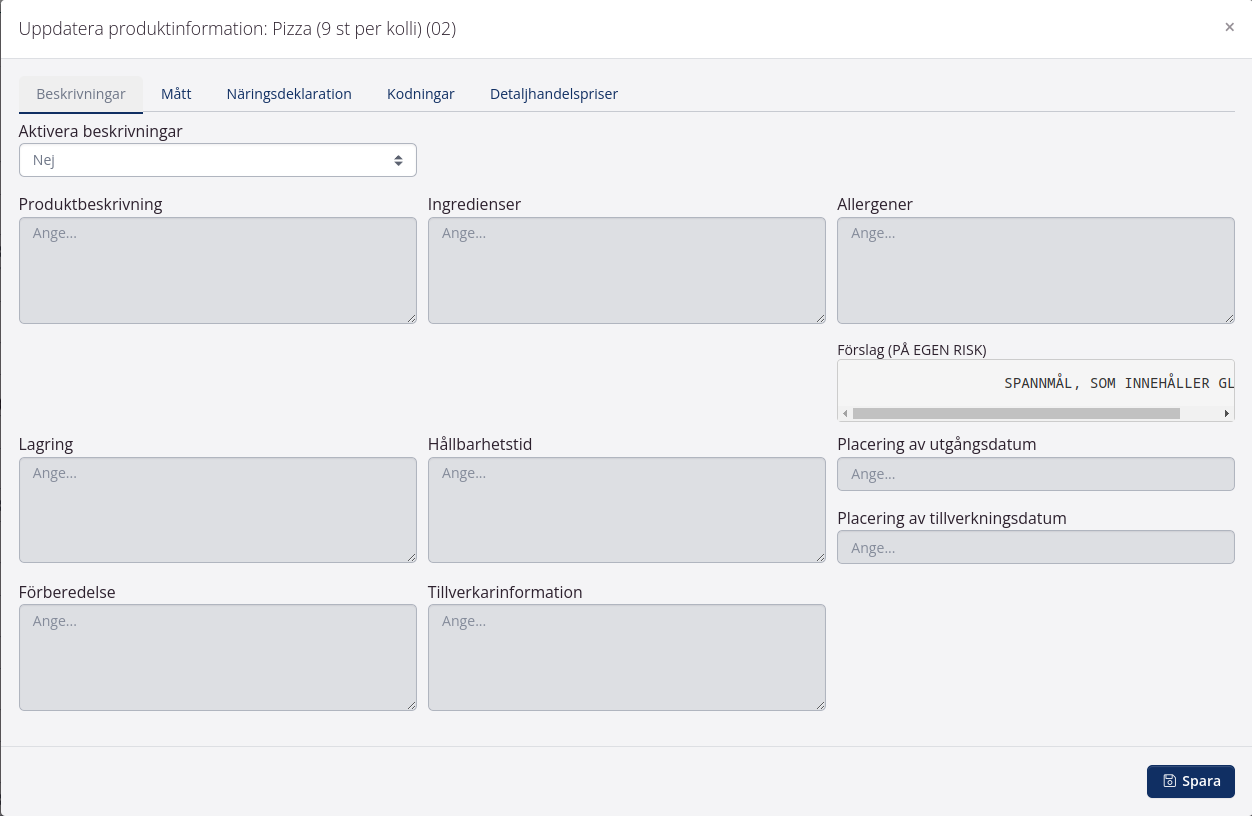Open the Aktivera beskrivningar dropdown
This screenshot has width=1252, height=816.
pos(217,160)
